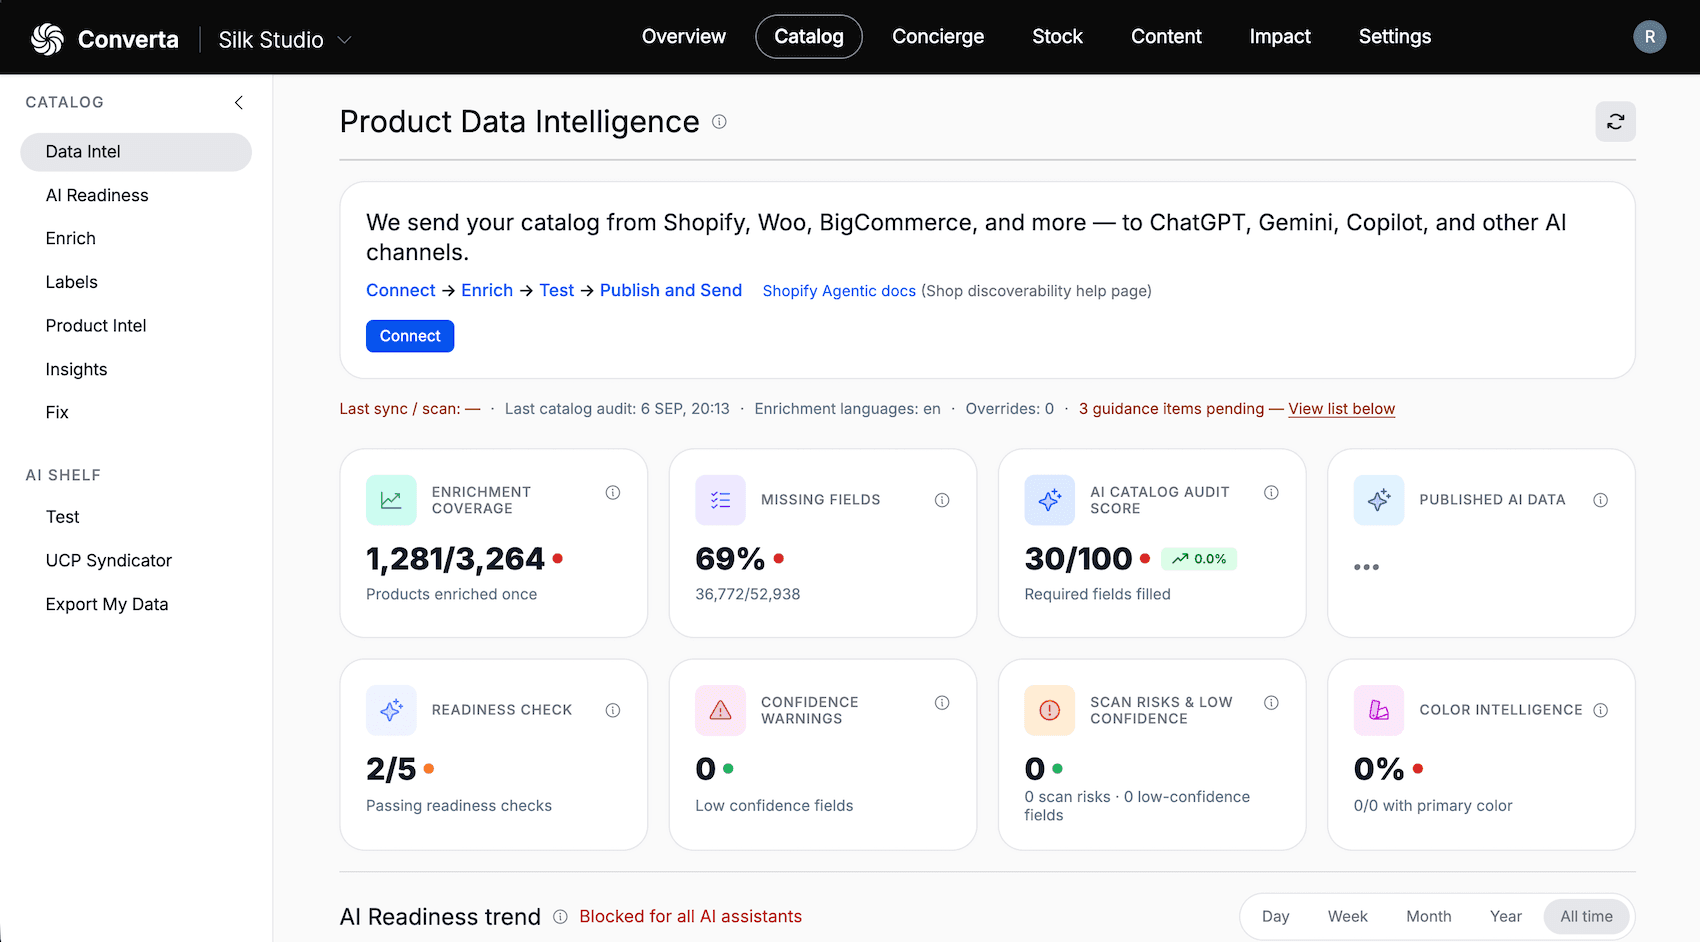
Task: Click the Blocked for all AI assistants text
Action: click(690, 917)
